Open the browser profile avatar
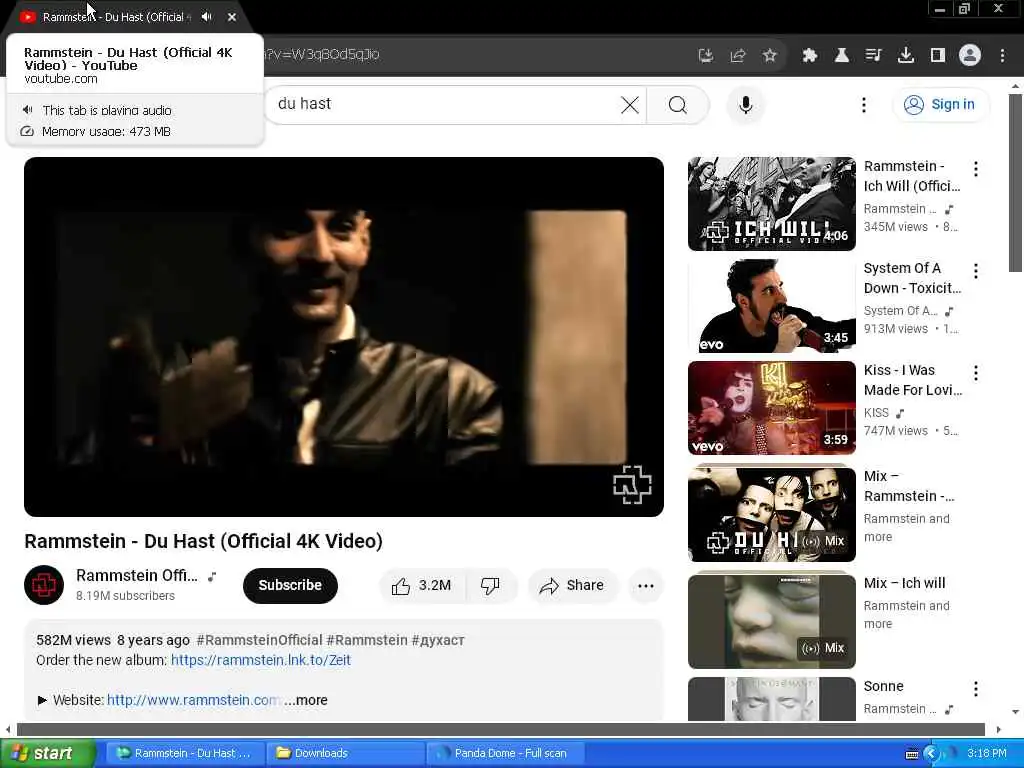Image resolution: width=1024 pixels, height=768 pixels. click(x=970, y=56)
